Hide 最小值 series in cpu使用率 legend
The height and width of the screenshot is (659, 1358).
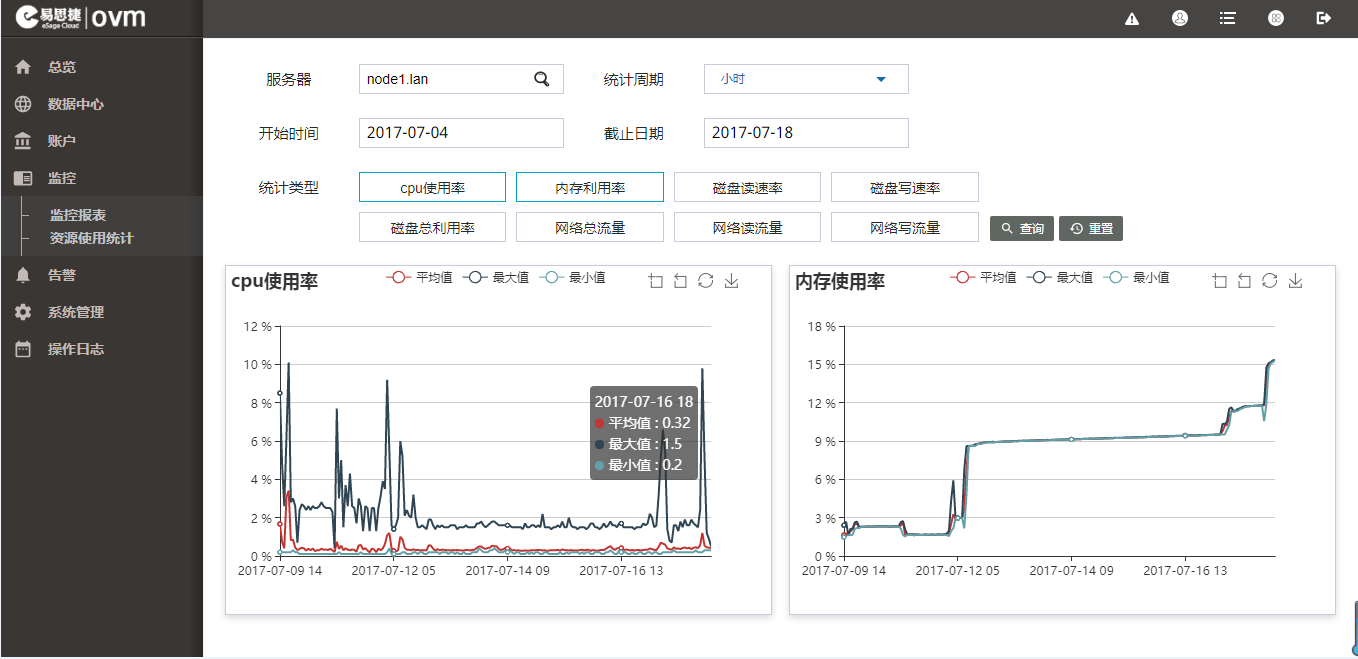click(x=572, y=278)
